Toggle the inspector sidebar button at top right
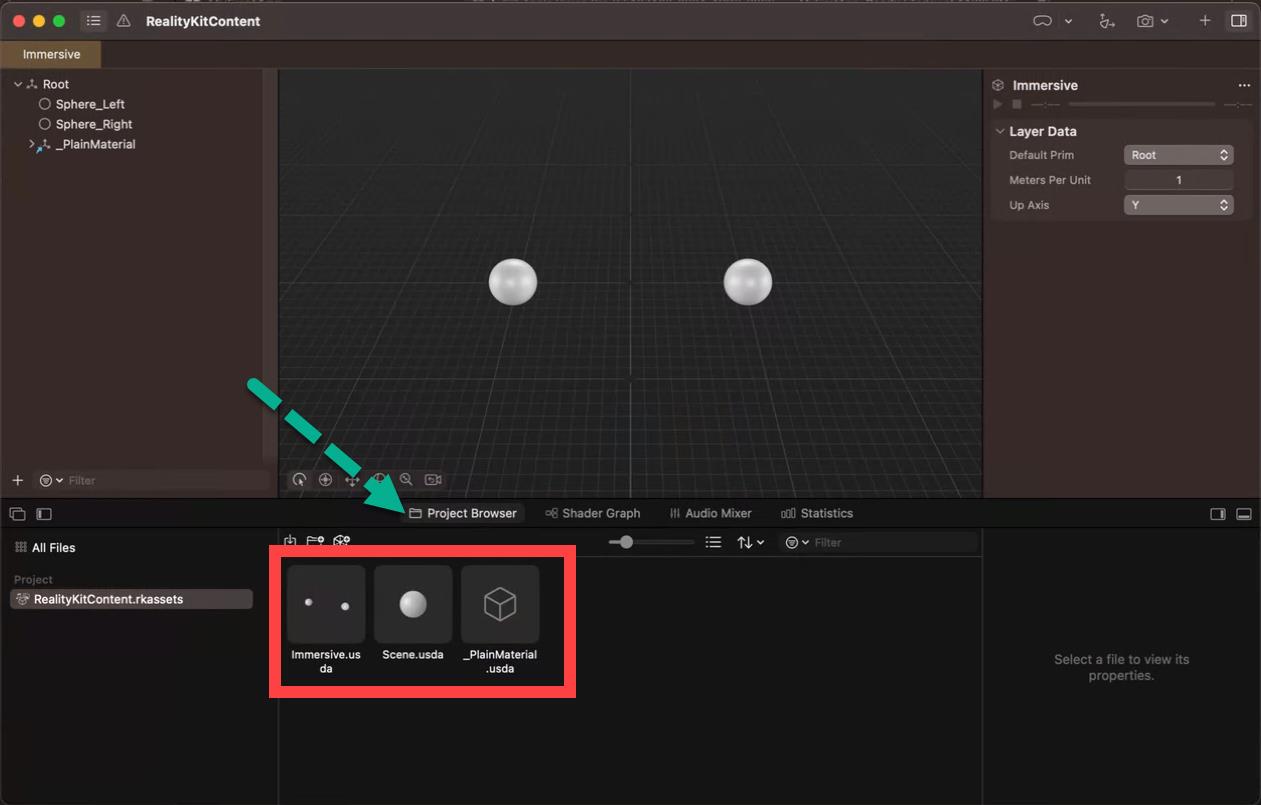Screen dimensions: 1261x805 coord(1239,21)
